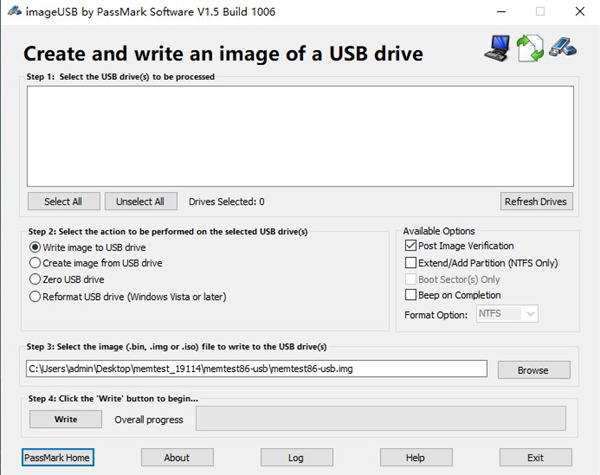
Task: Disable Post Image Verification checkbox
Action: [410, 246]
